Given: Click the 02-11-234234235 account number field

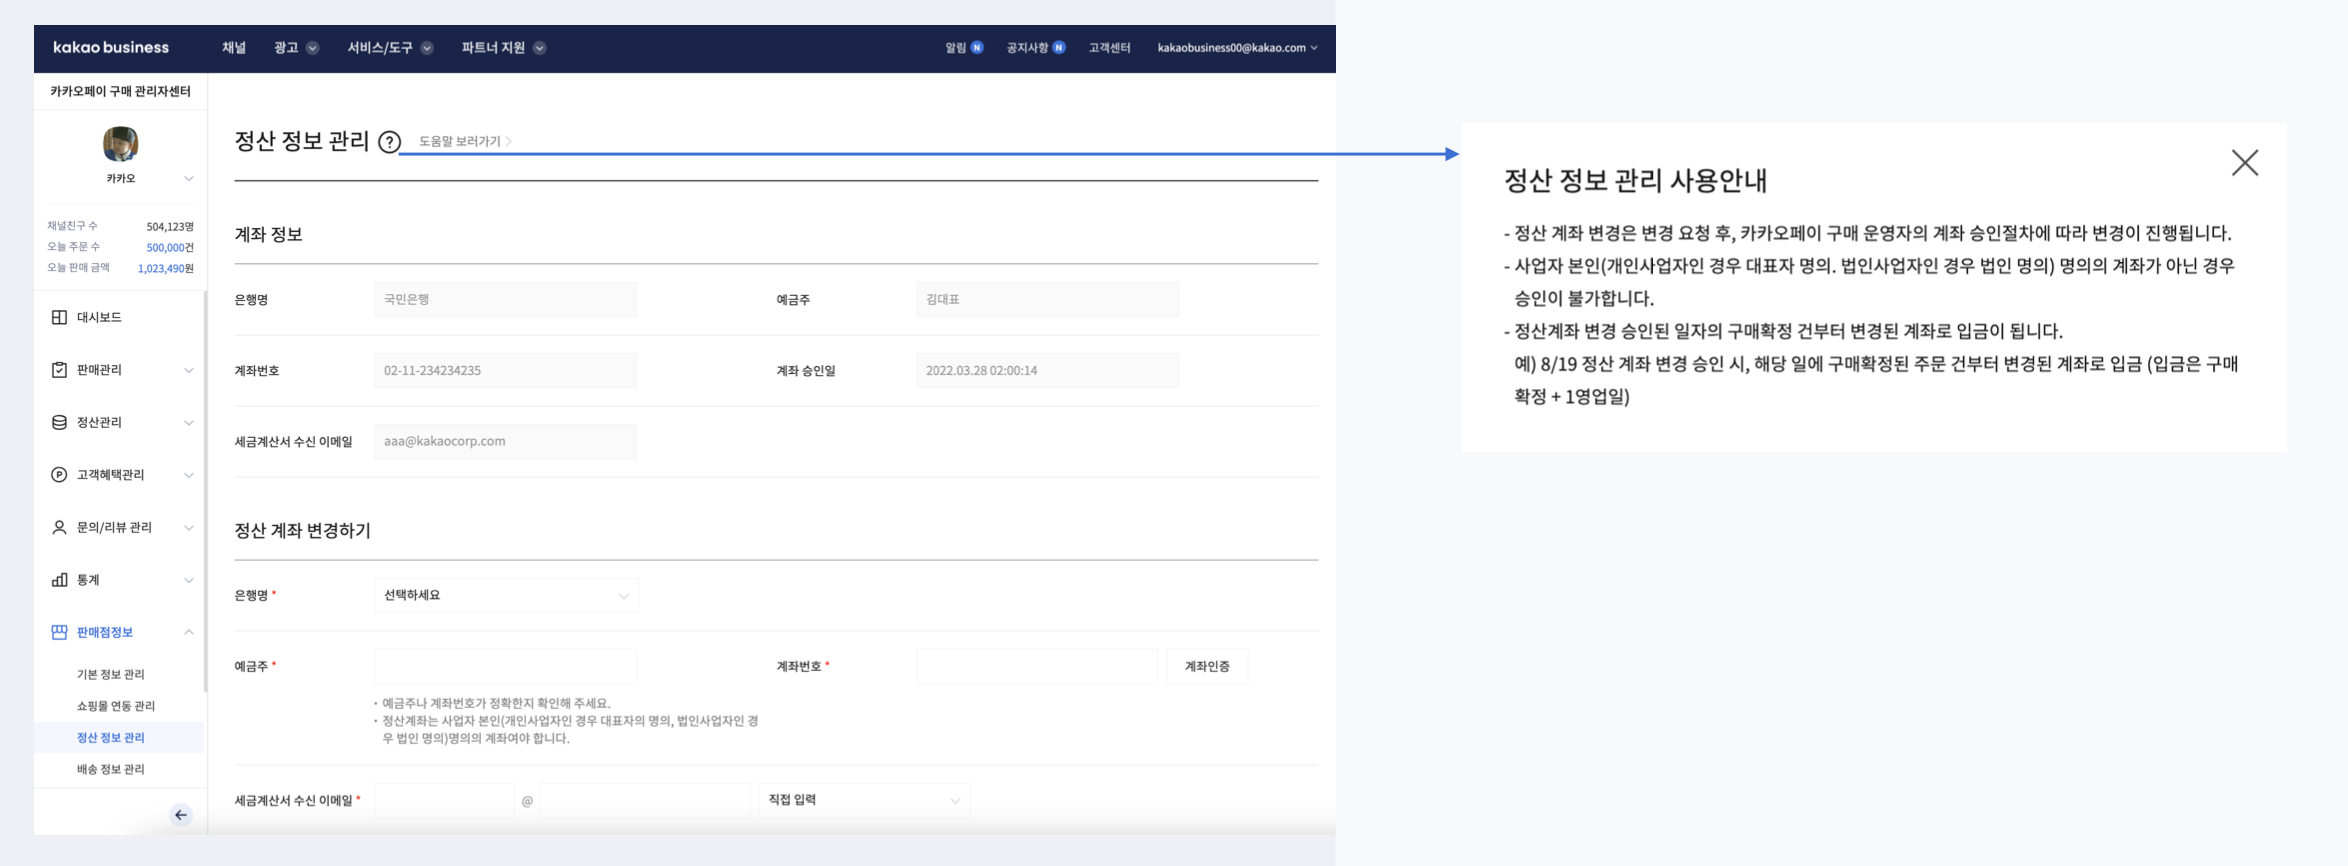Looking at the screenshot, I should click(505, 370).
